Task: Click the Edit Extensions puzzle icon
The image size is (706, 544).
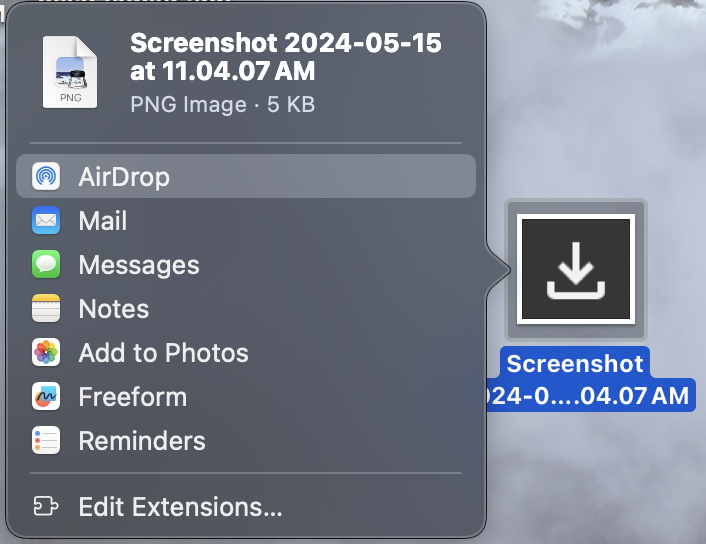Action: [46, 507]
